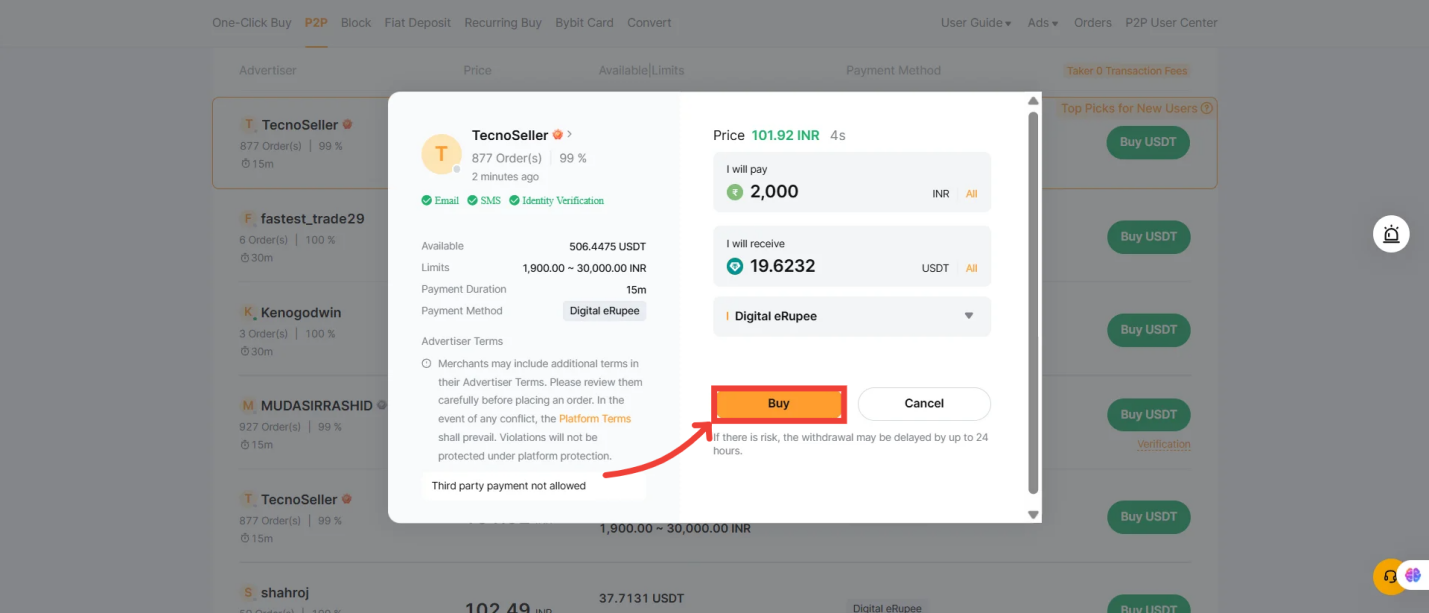Open the orange chat support icon
This screenshot has width=1429, height=613.
click(1390, 575)
